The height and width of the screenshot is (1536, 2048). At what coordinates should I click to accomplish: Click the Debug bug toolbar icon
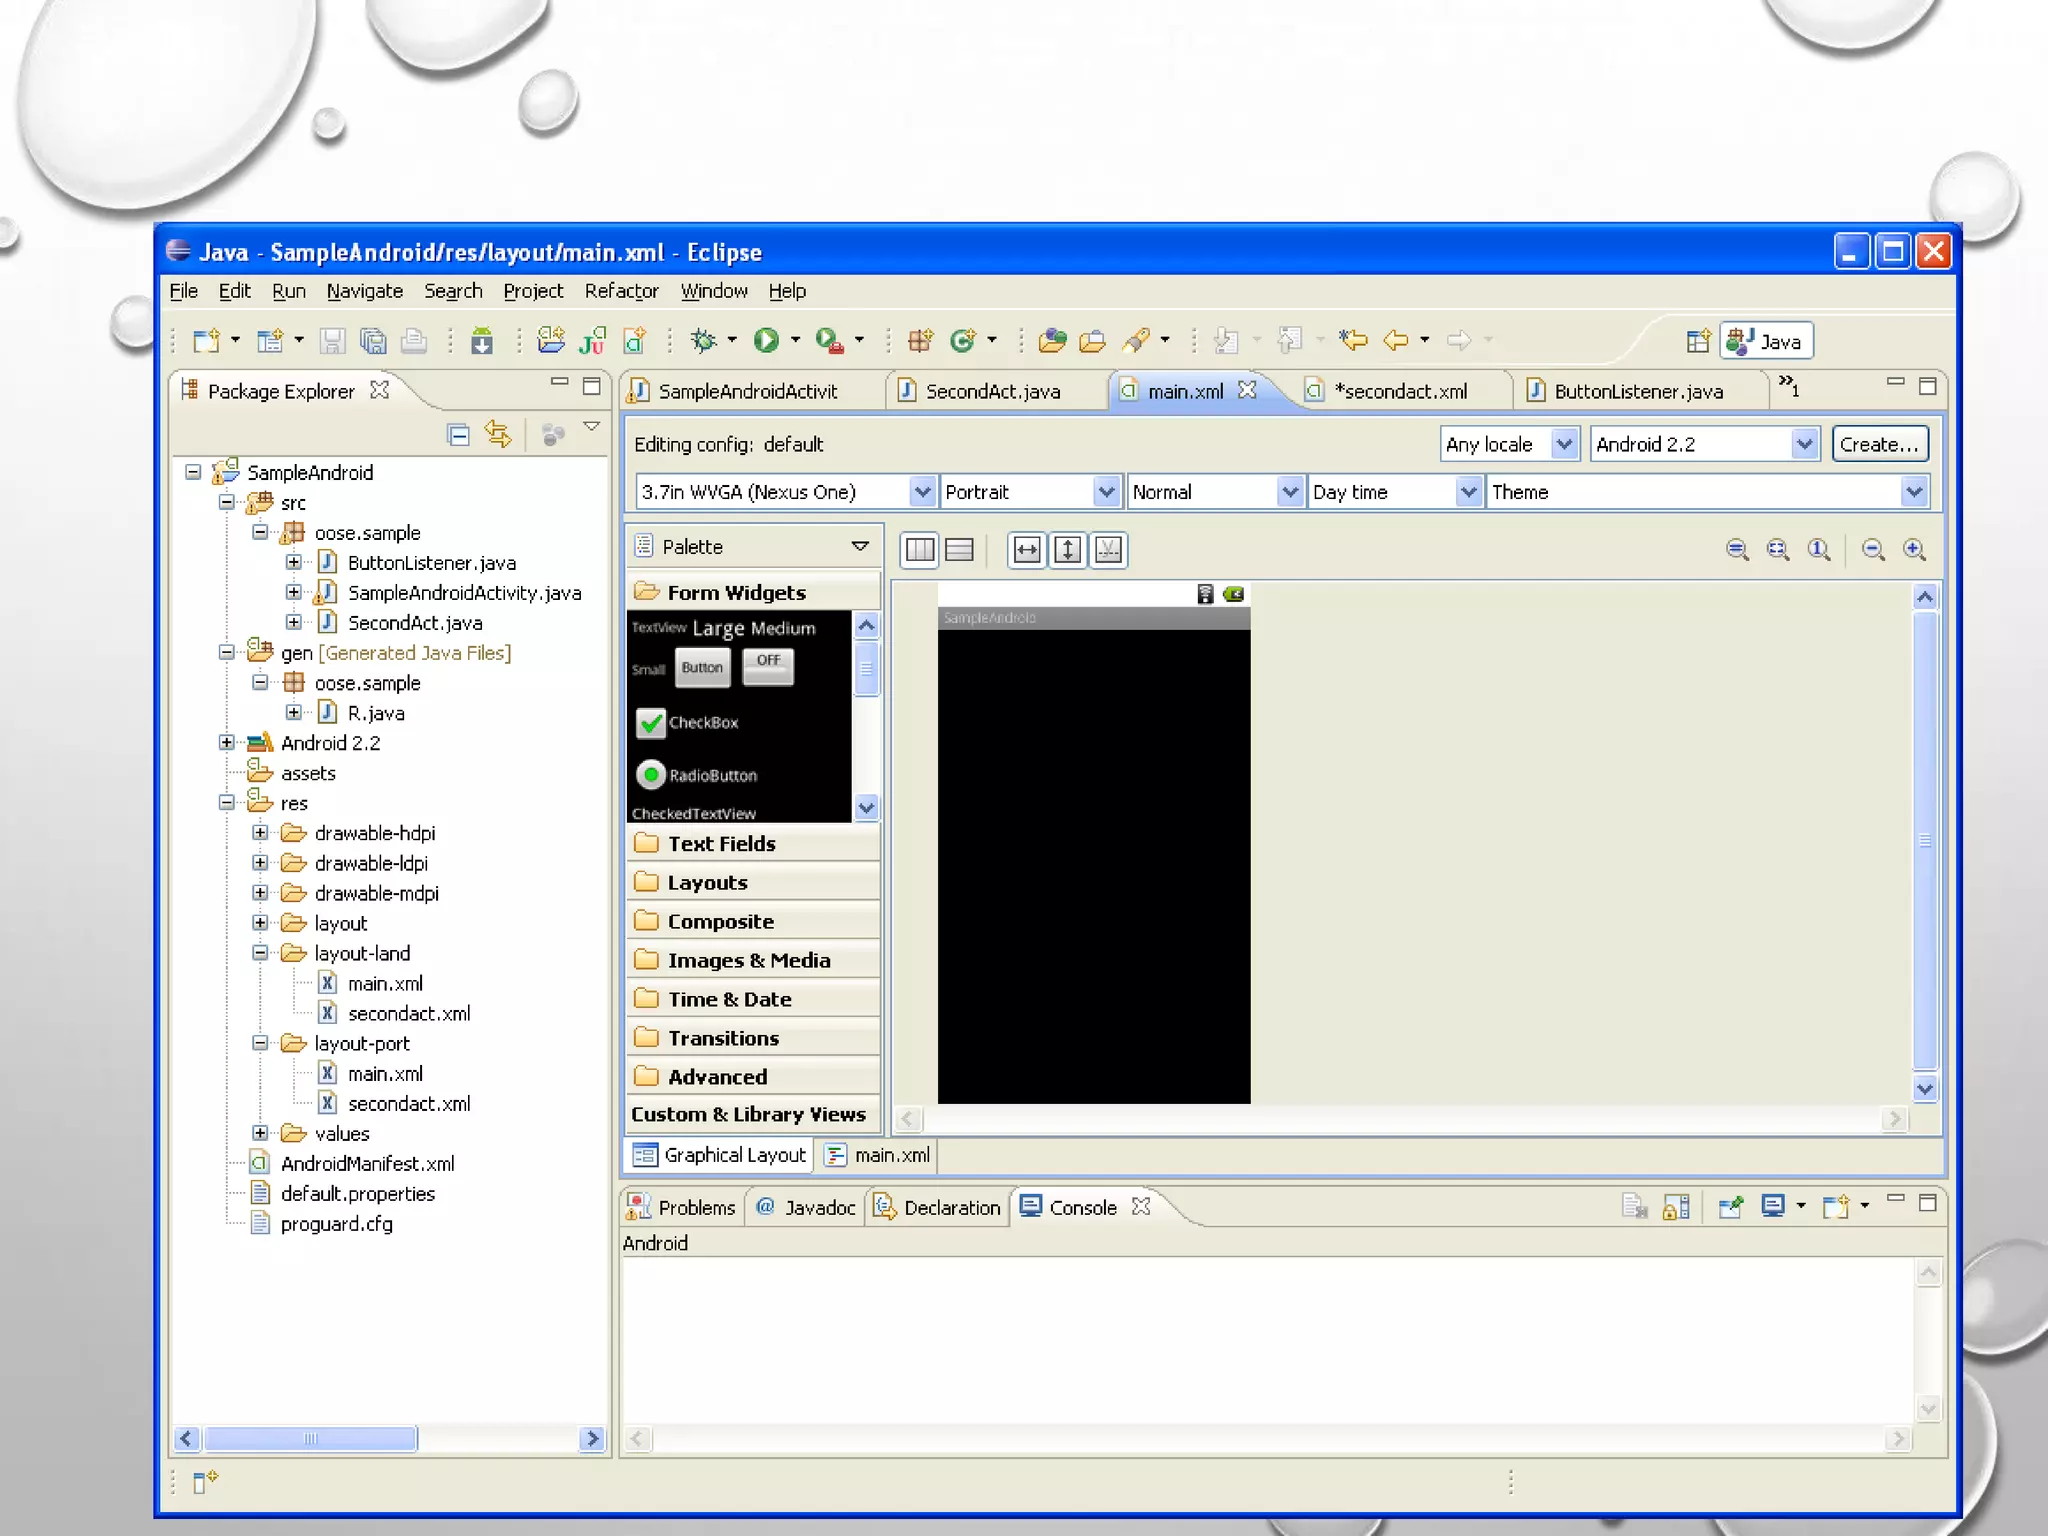(703, 341)
